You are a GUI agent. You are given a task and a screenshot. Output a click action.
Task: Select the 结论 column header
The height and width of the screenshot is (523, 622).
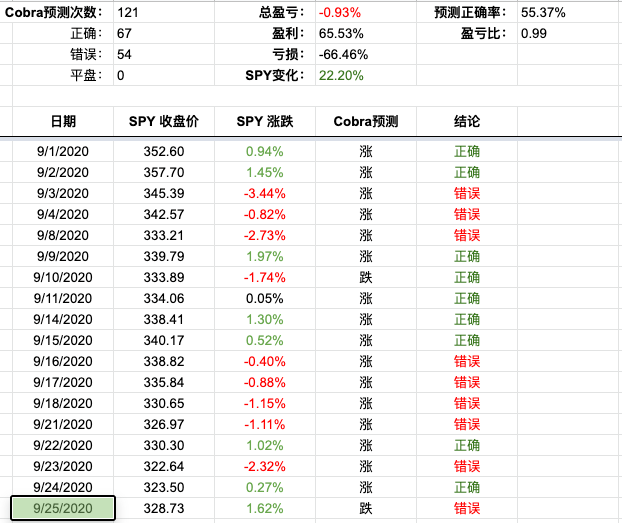[467, 121]
